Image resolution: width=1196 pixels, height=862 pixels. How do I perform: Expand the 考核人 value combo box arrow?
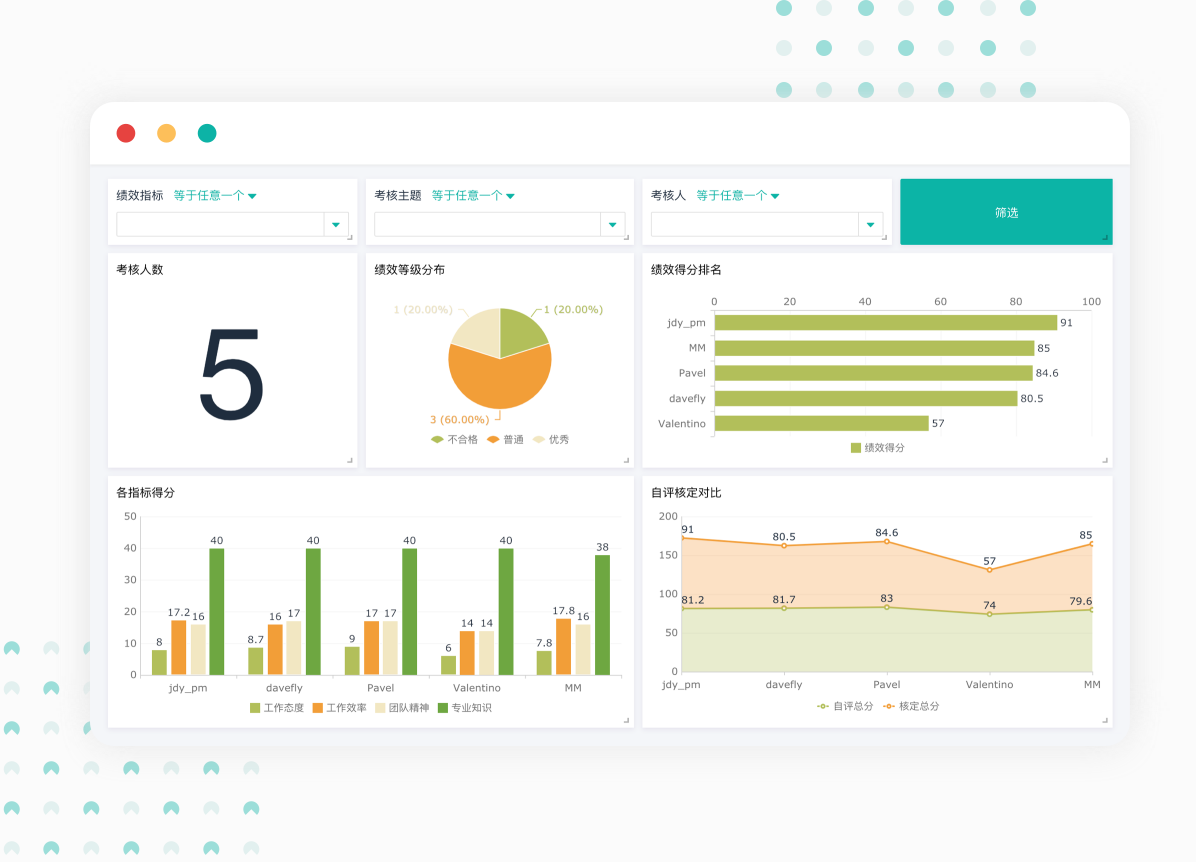(870, 225)
